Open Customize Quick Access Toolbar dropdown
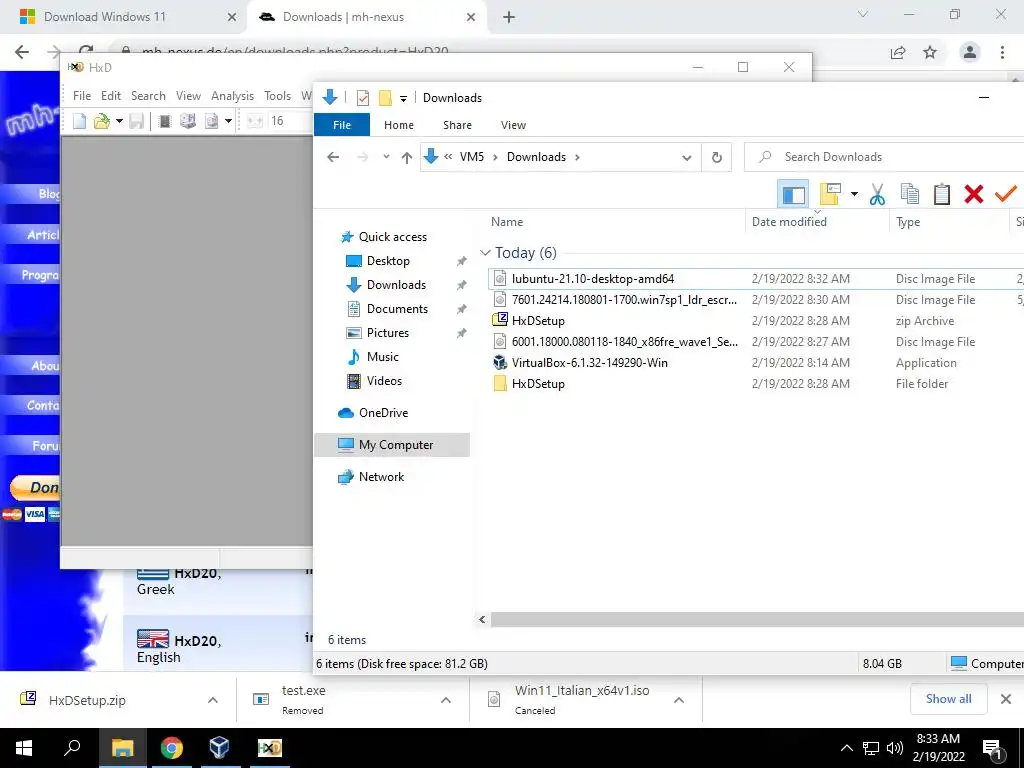 tap(404, 99)
